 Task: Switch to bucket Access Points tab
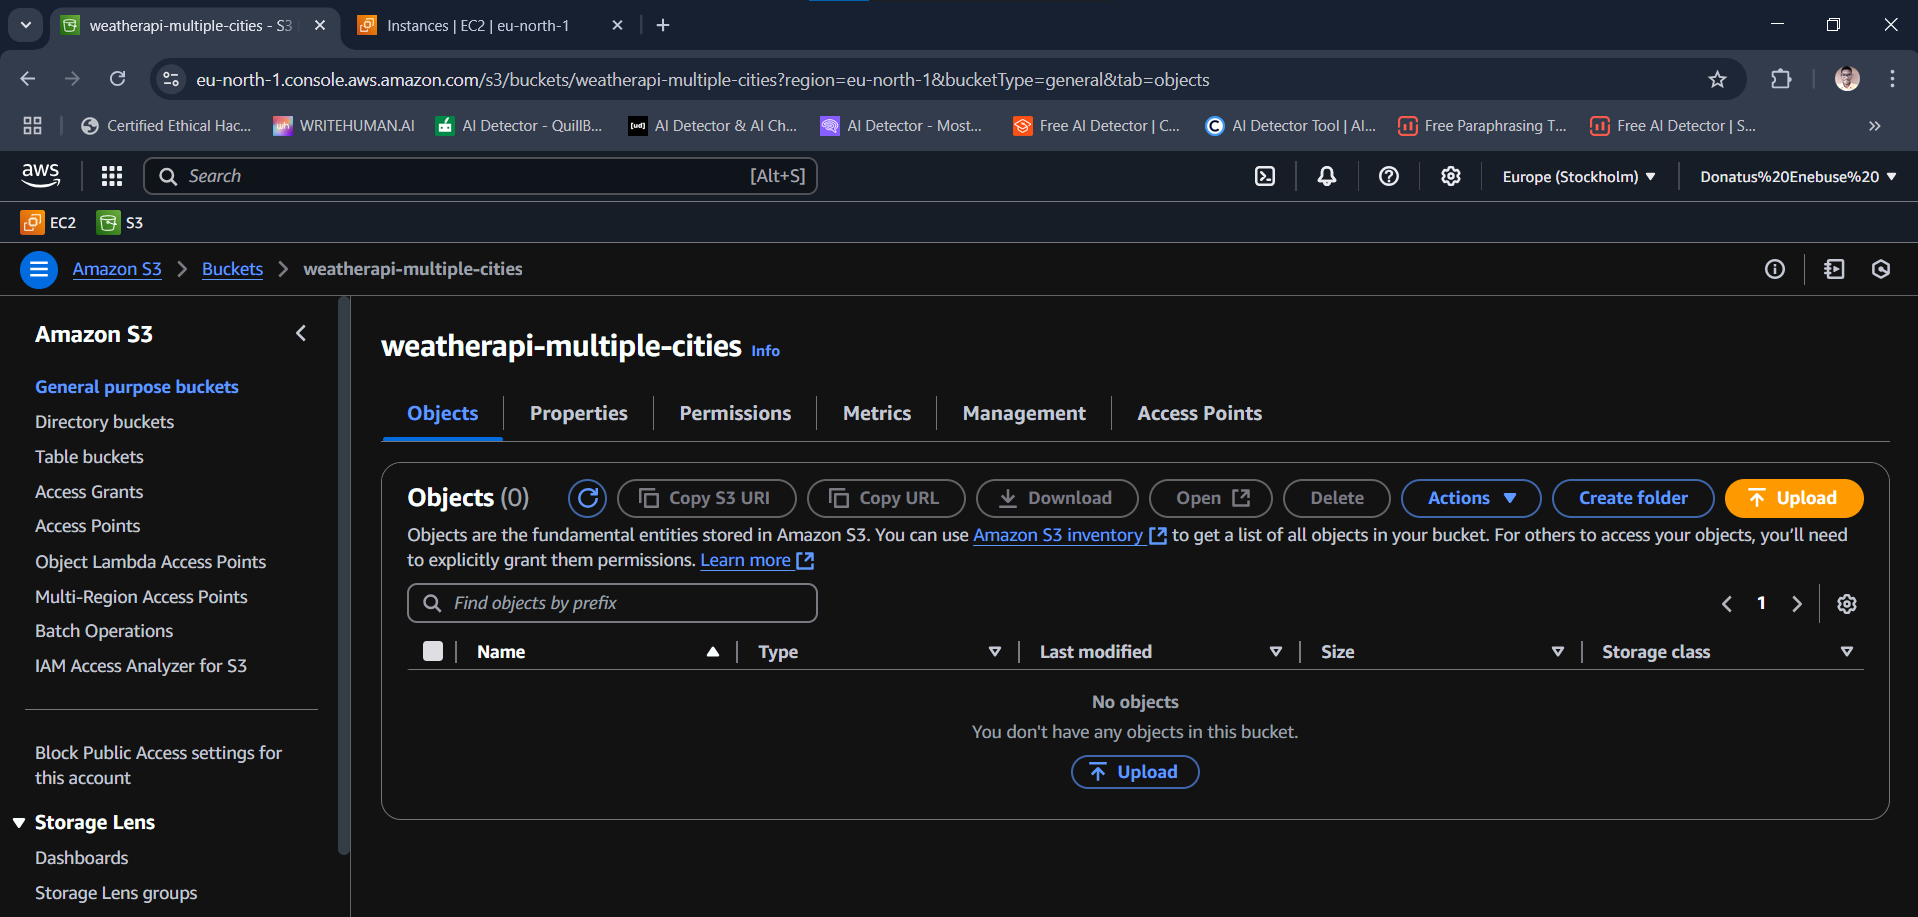[1200, 413]
